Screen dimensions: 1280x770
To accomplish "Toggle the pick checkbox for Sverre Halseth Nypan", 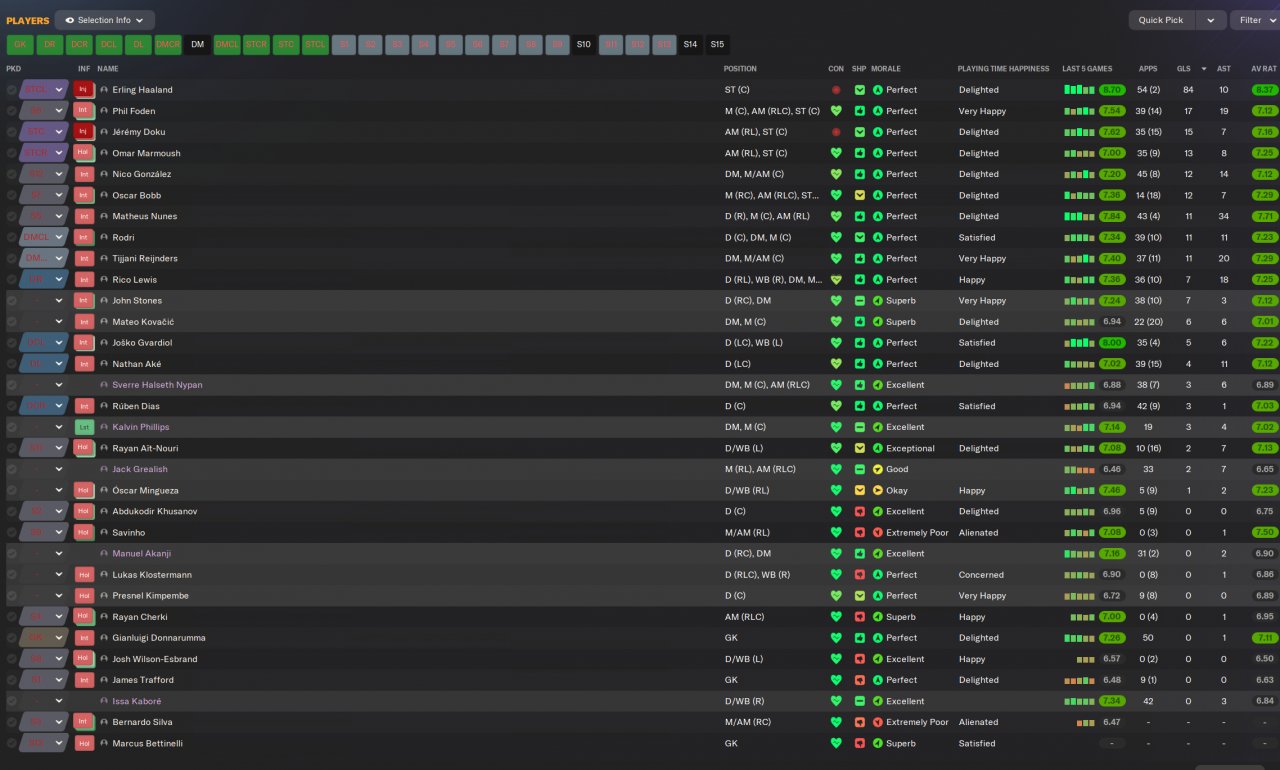I will point(12,385).
